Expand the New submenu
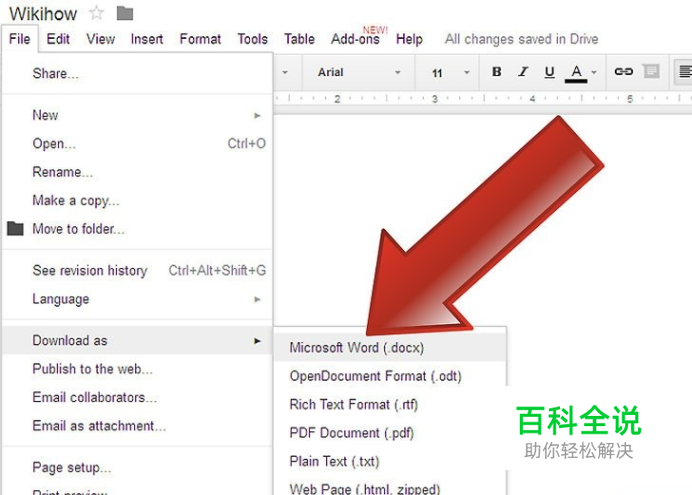 [138, 115]
